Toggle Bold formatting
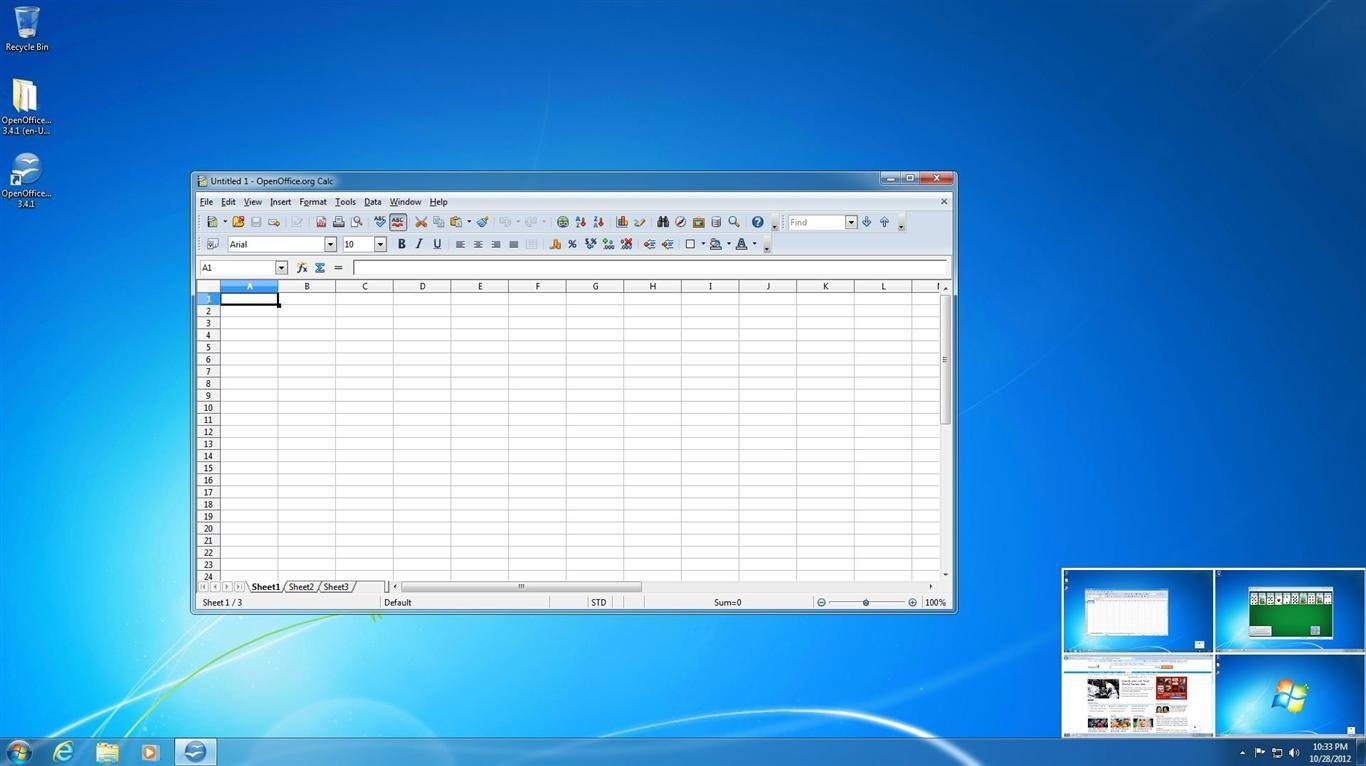 coord(402,244)
